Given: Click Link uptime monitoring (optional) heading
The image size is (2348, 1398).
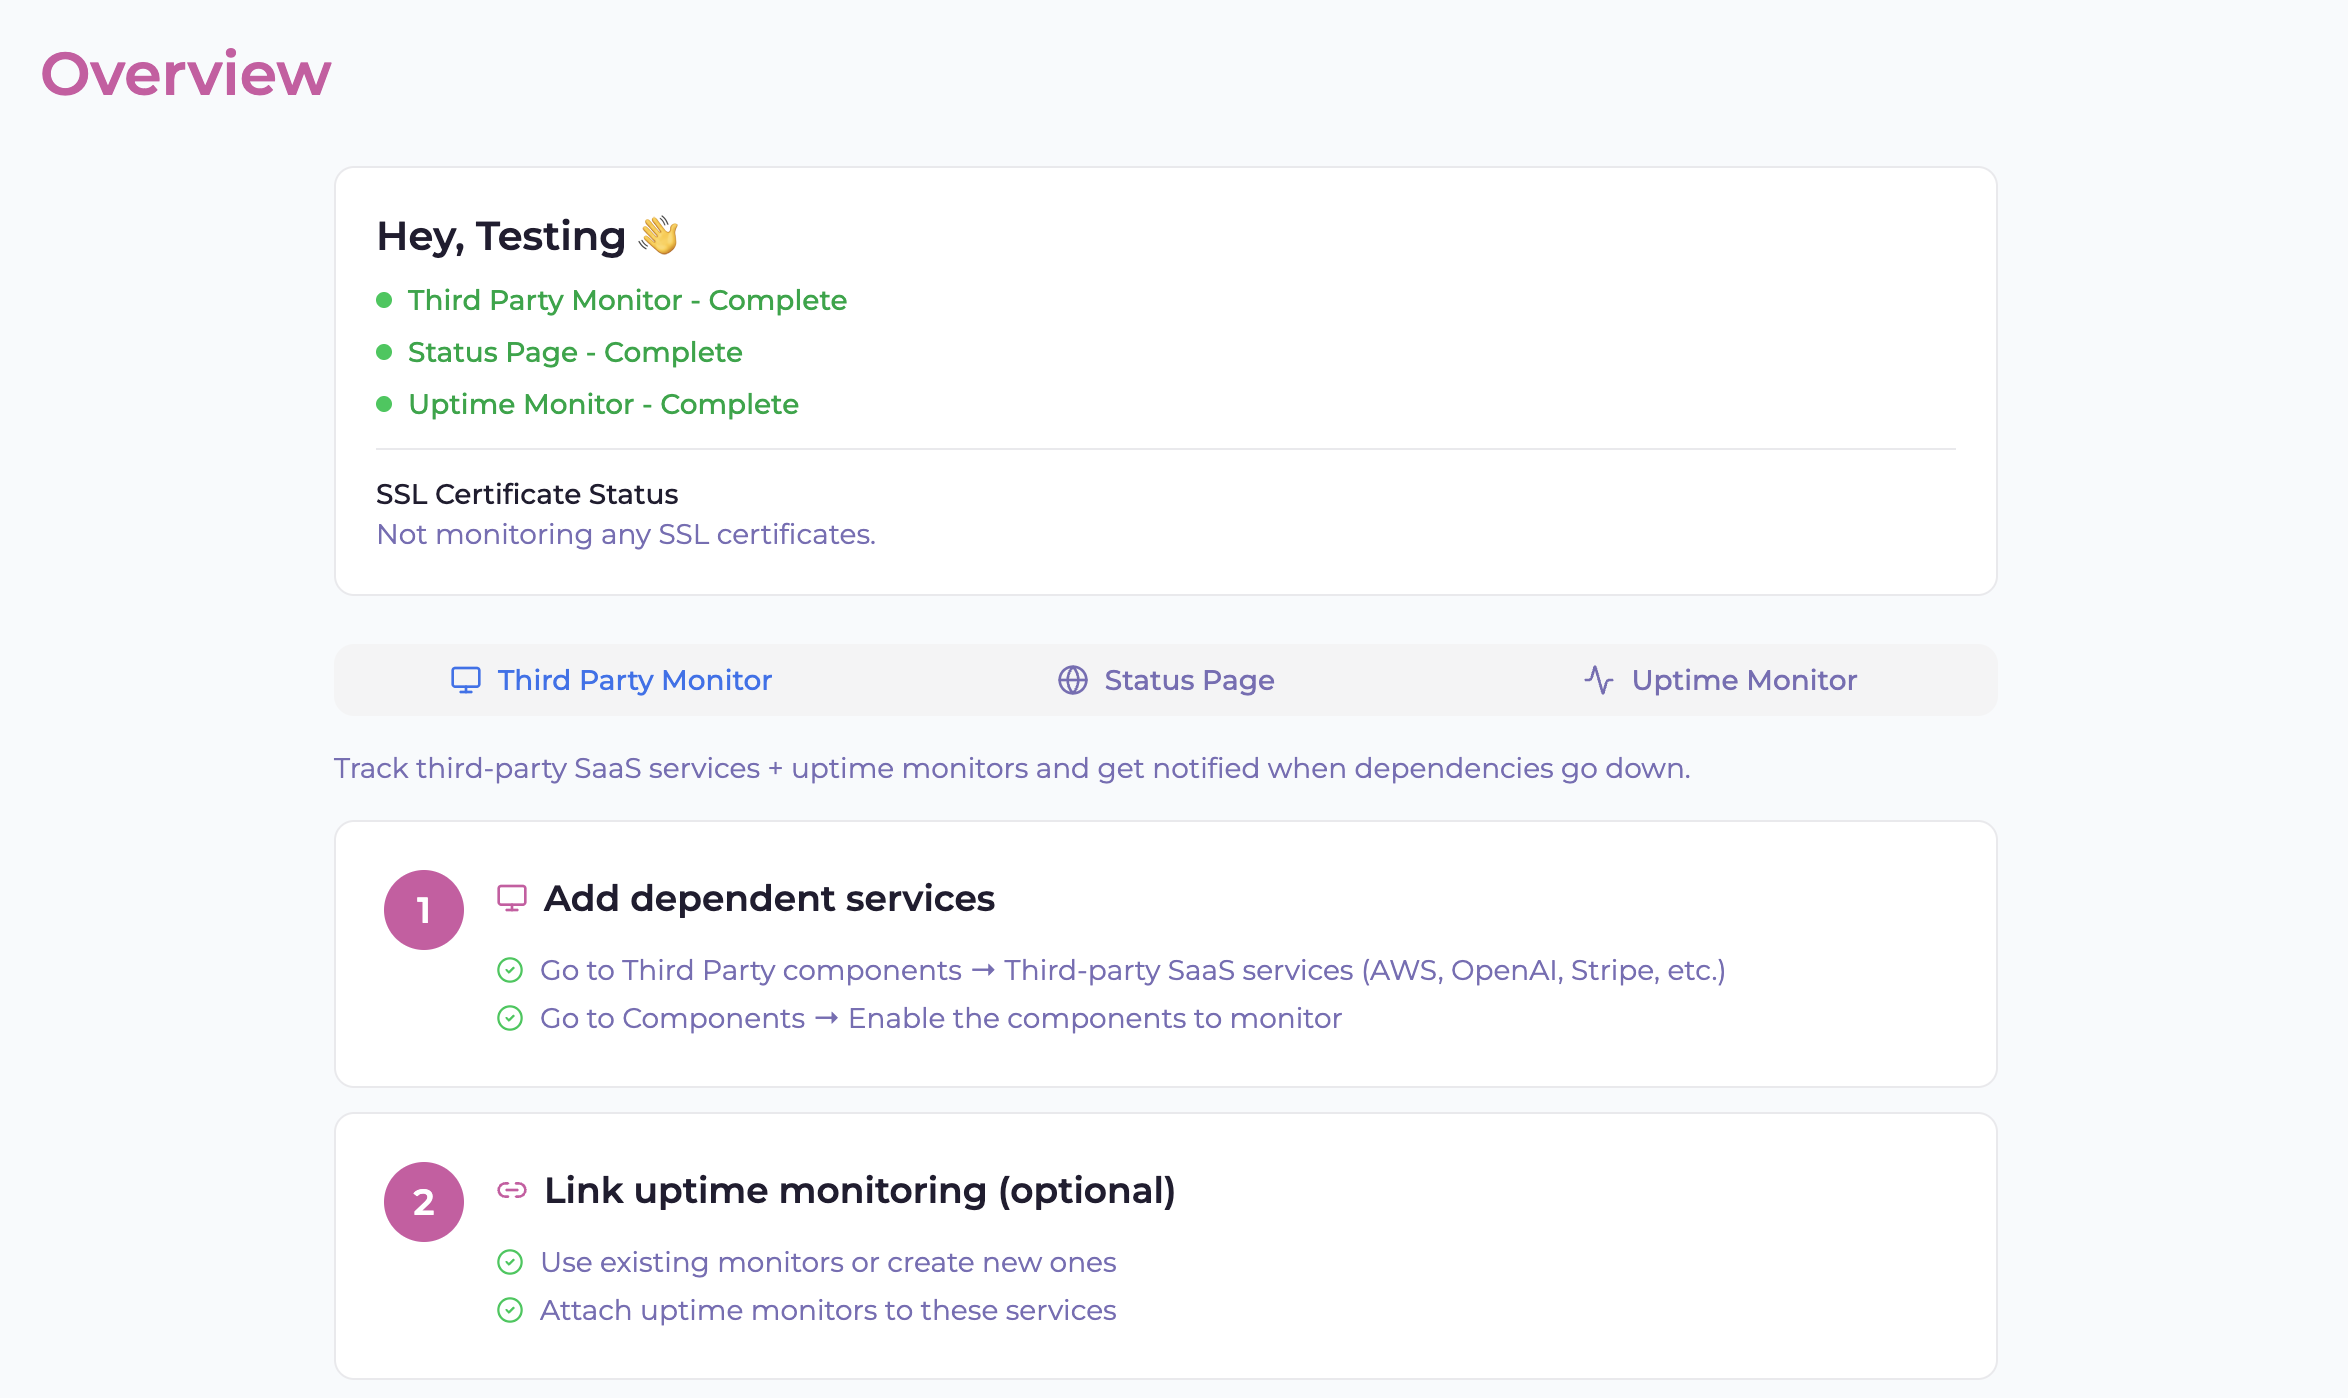Looking at the screenshot, I should [x=860, y=1190].
